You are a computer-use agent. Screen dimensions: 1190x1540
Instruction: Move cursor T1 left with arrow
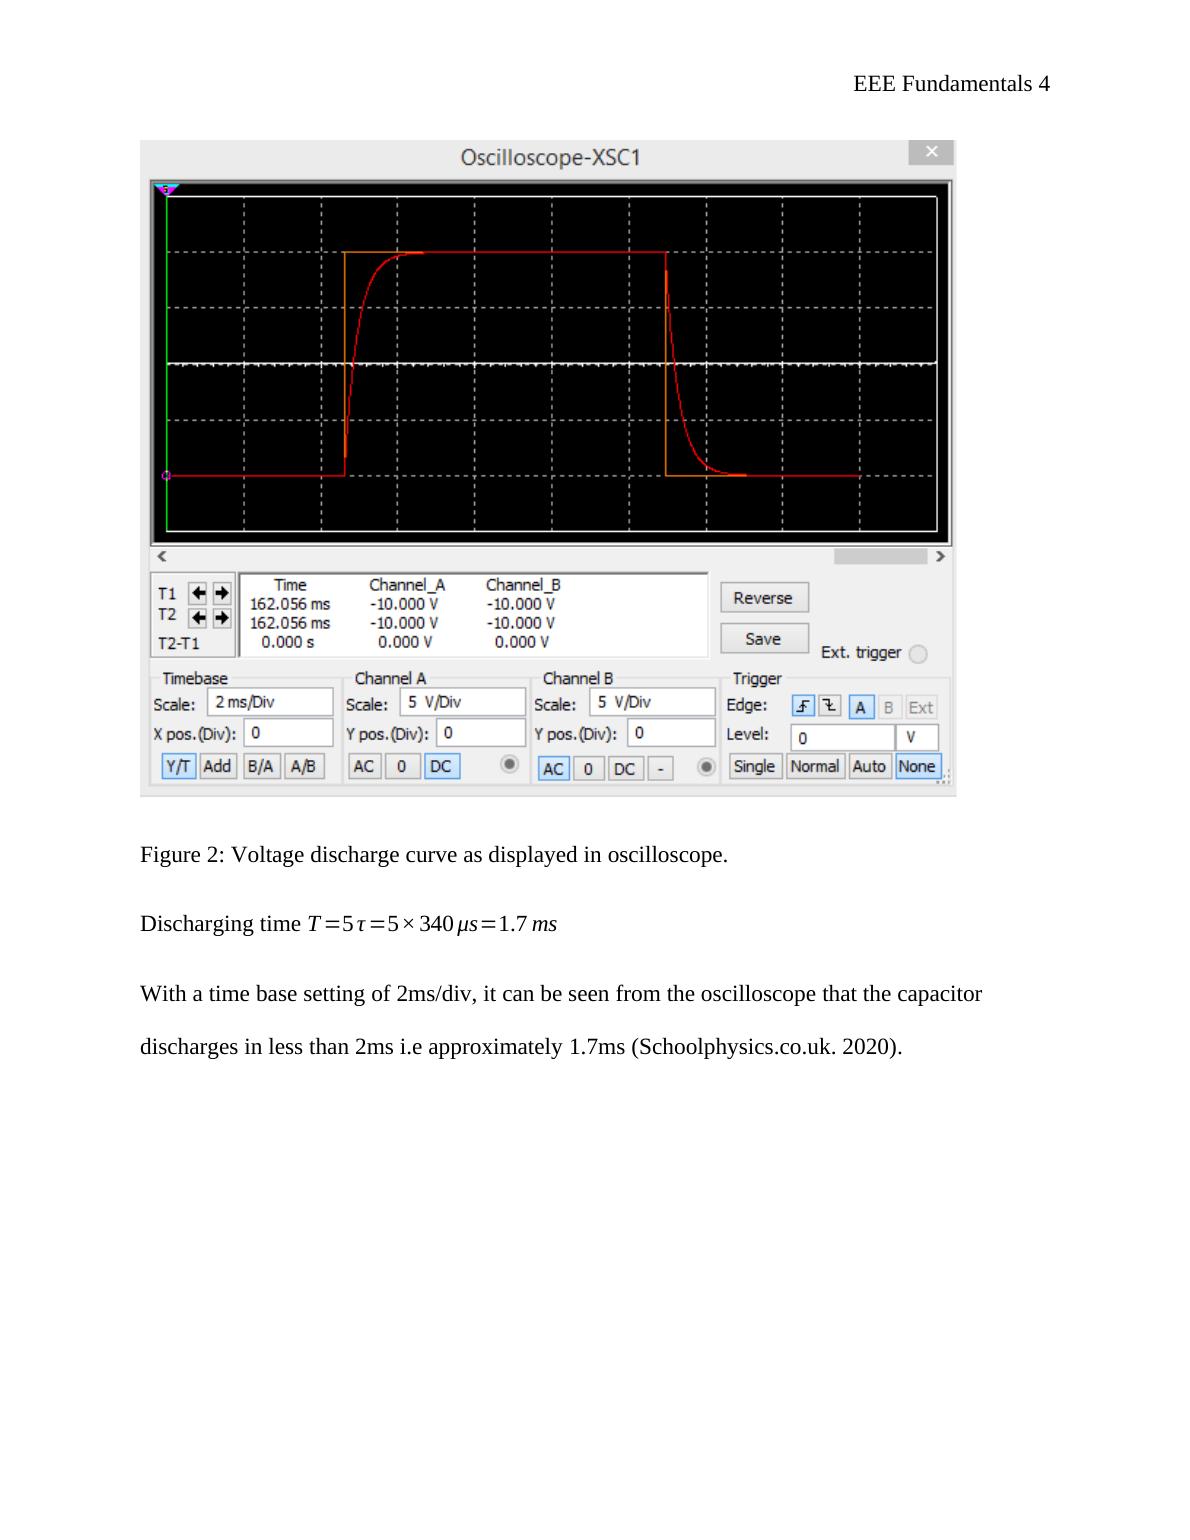click(198, 593)
